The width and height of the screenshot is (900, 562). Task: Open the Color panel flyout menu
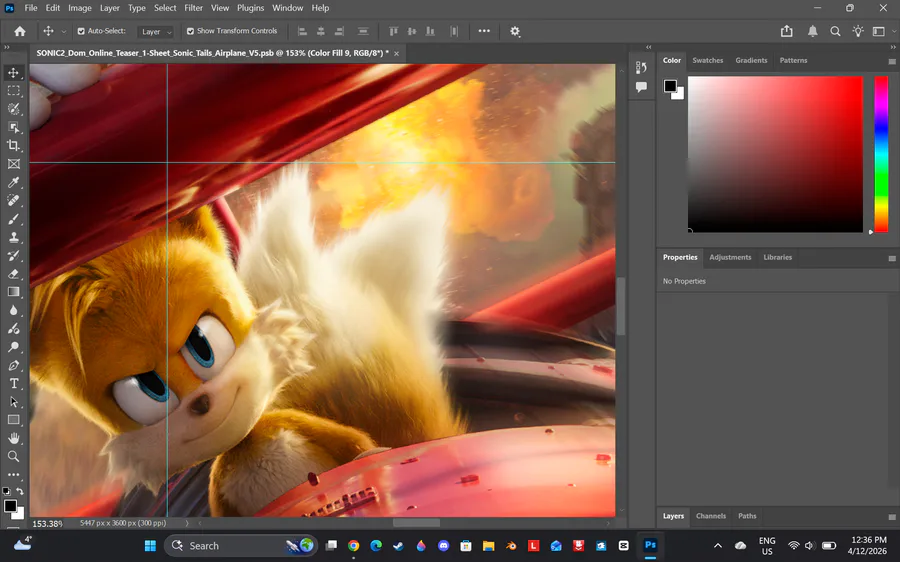(x=892, y=61)
